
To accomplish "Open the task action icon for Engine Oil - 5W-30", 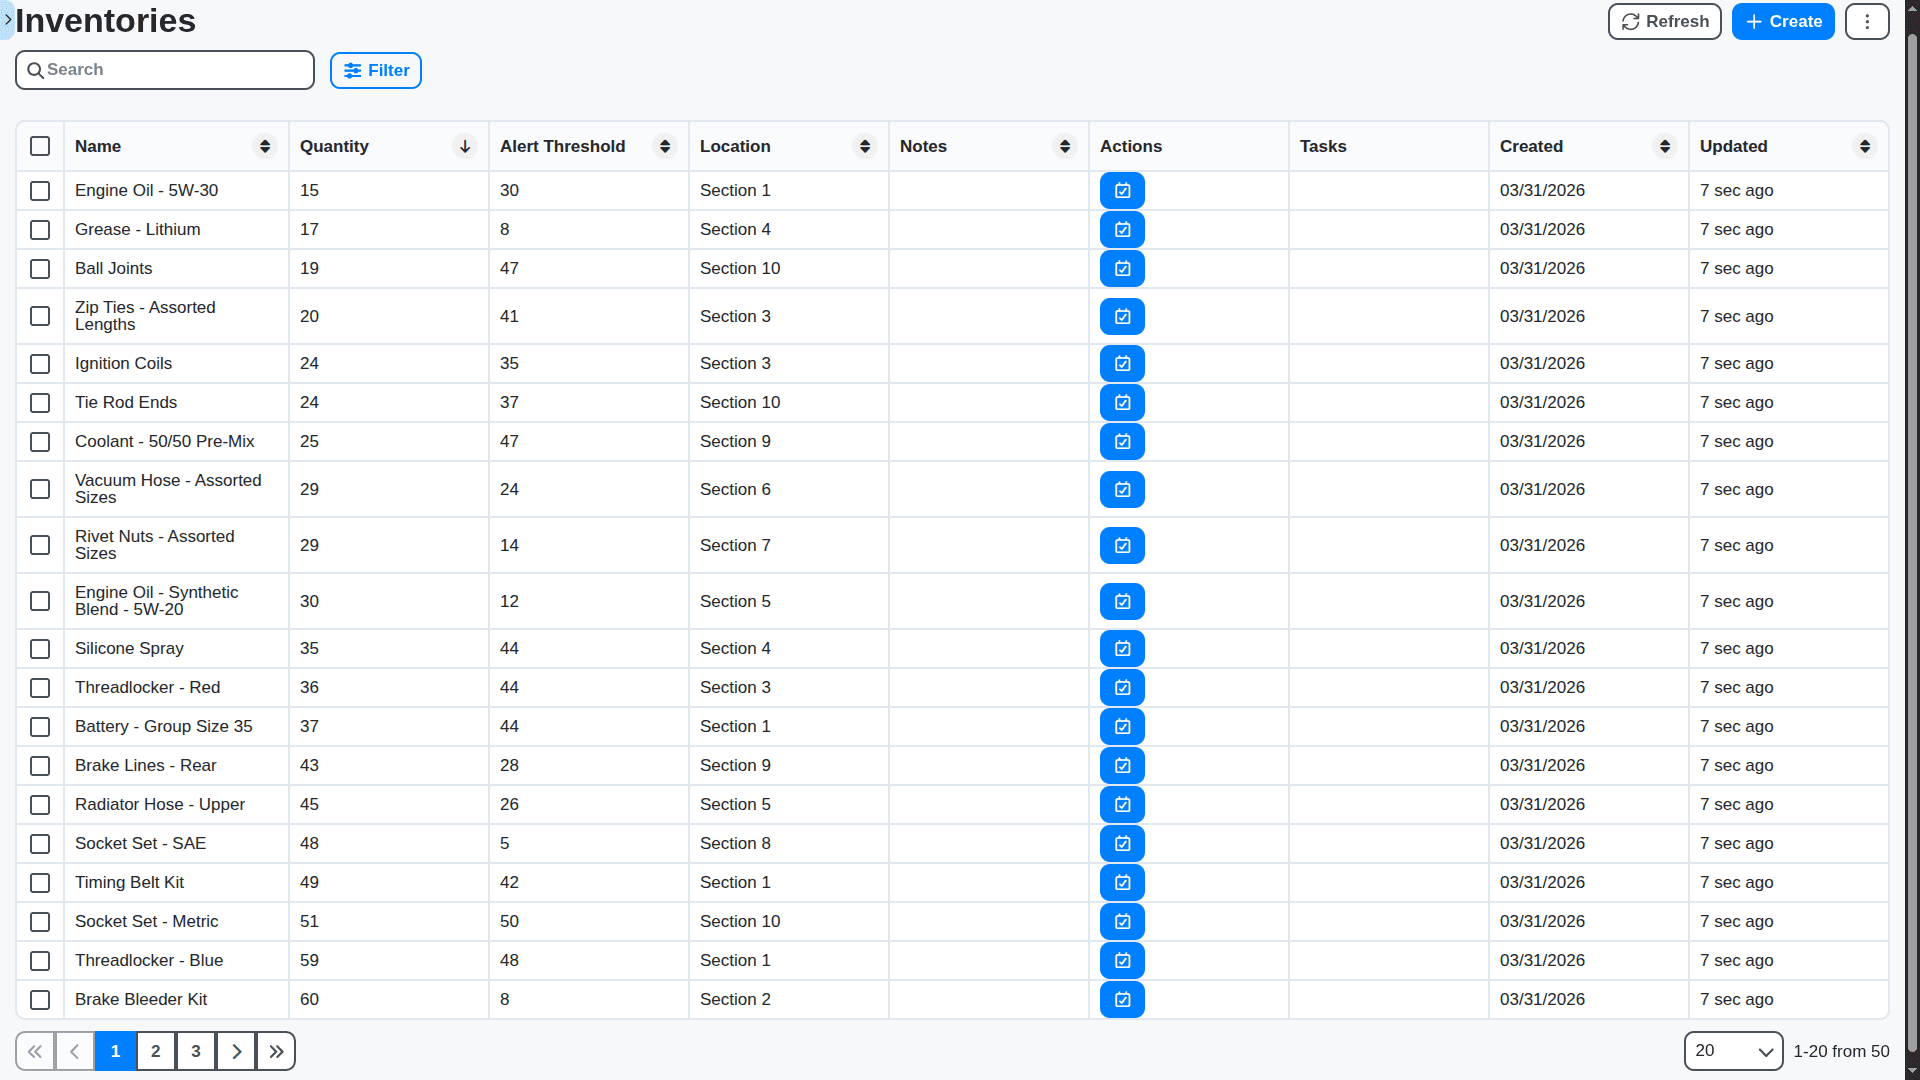I will pos(1121,190).
